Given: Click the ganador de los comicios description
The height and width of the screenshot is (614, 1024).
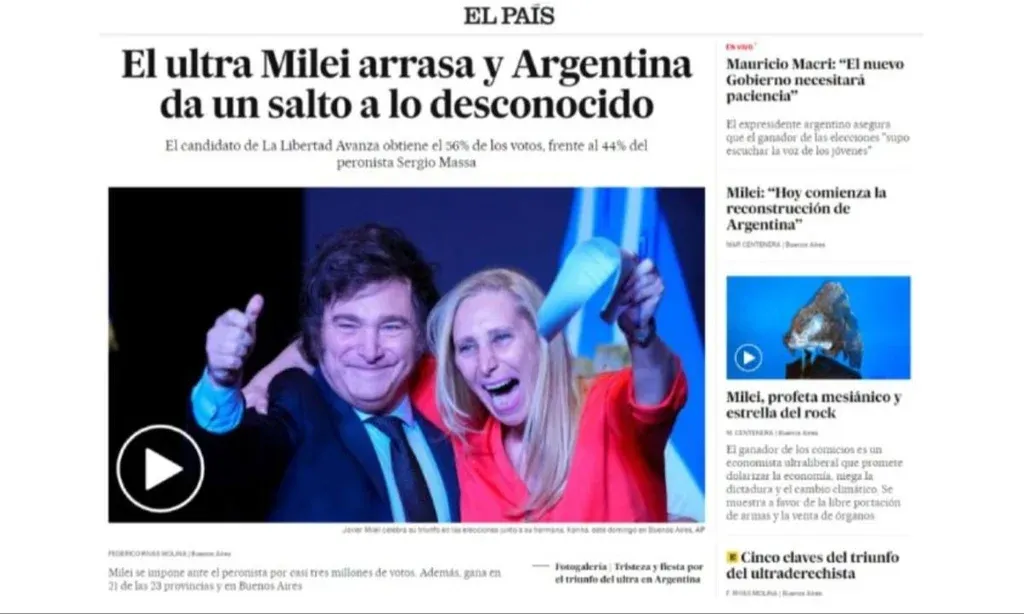Looking at the screenshot, I should tap(814, 482).
